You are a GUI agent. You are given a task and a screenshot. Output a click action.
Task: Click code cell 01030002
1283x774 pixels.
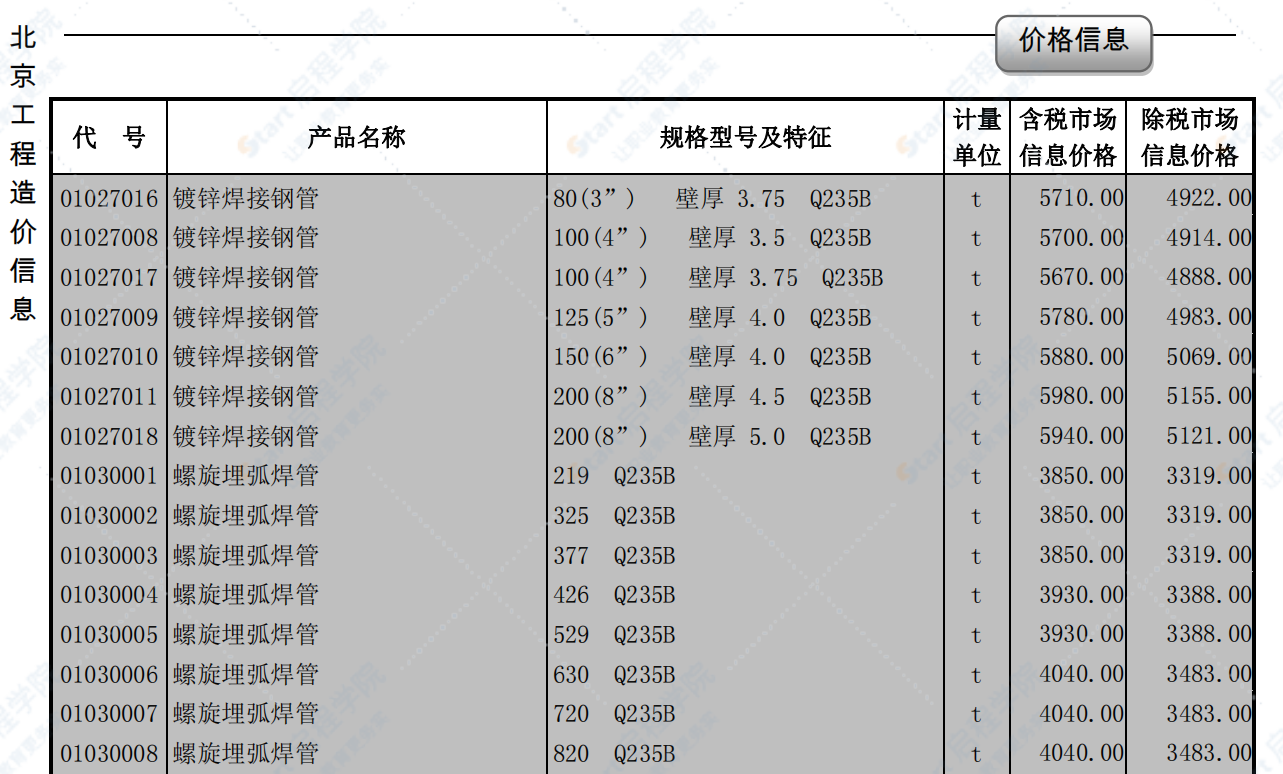(109, 516)
